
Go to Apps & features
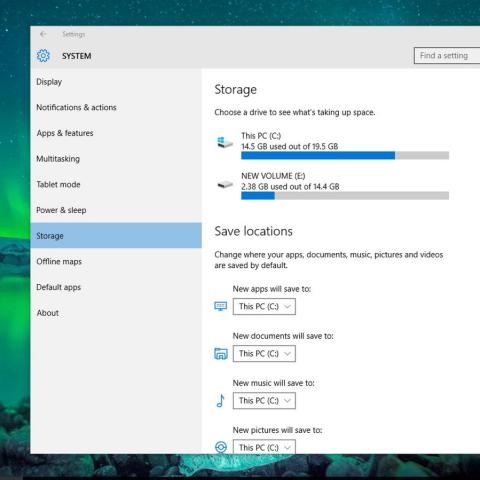116,133
